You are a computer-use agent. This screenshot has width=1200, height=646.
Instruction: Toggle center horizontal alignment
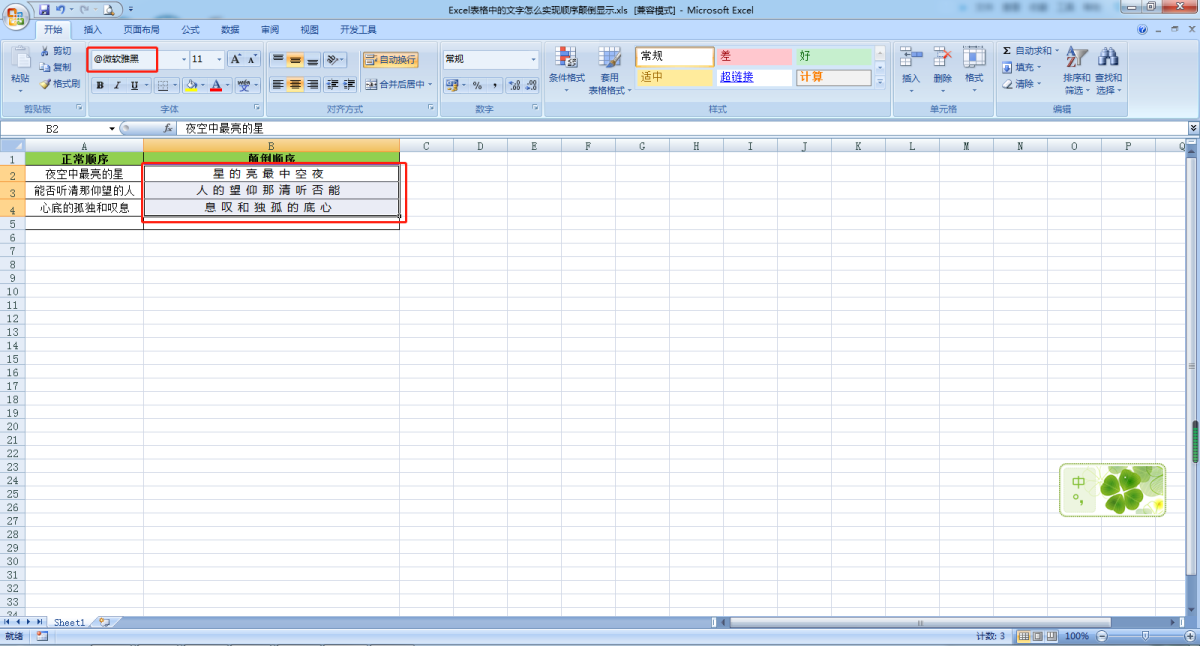[x=295, y=85]
